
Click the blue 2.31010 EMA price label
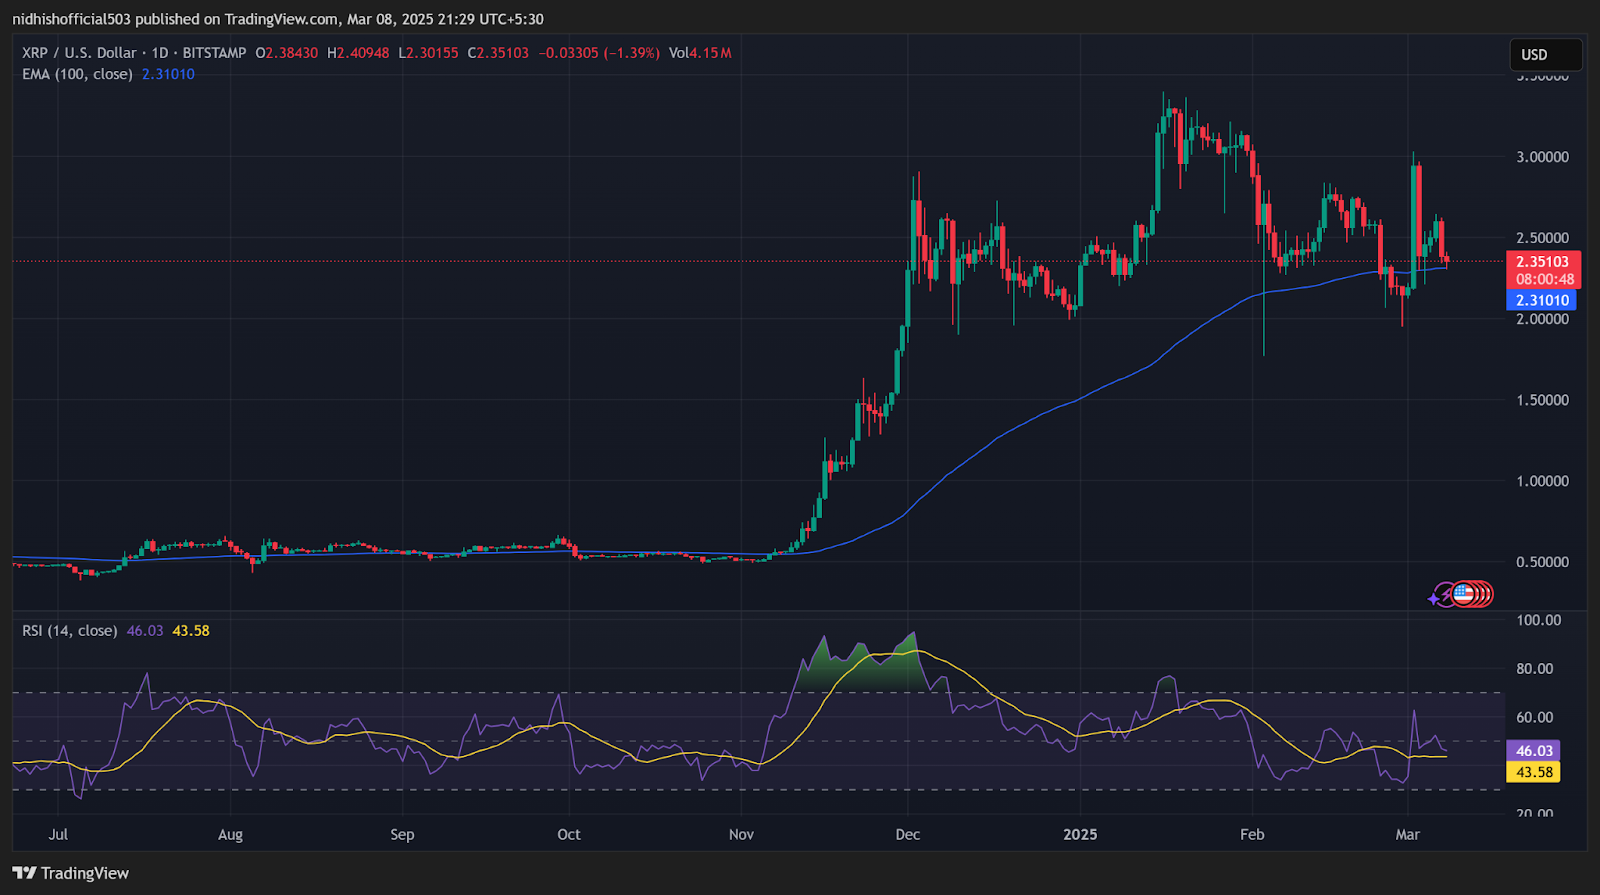(1541, 300)
